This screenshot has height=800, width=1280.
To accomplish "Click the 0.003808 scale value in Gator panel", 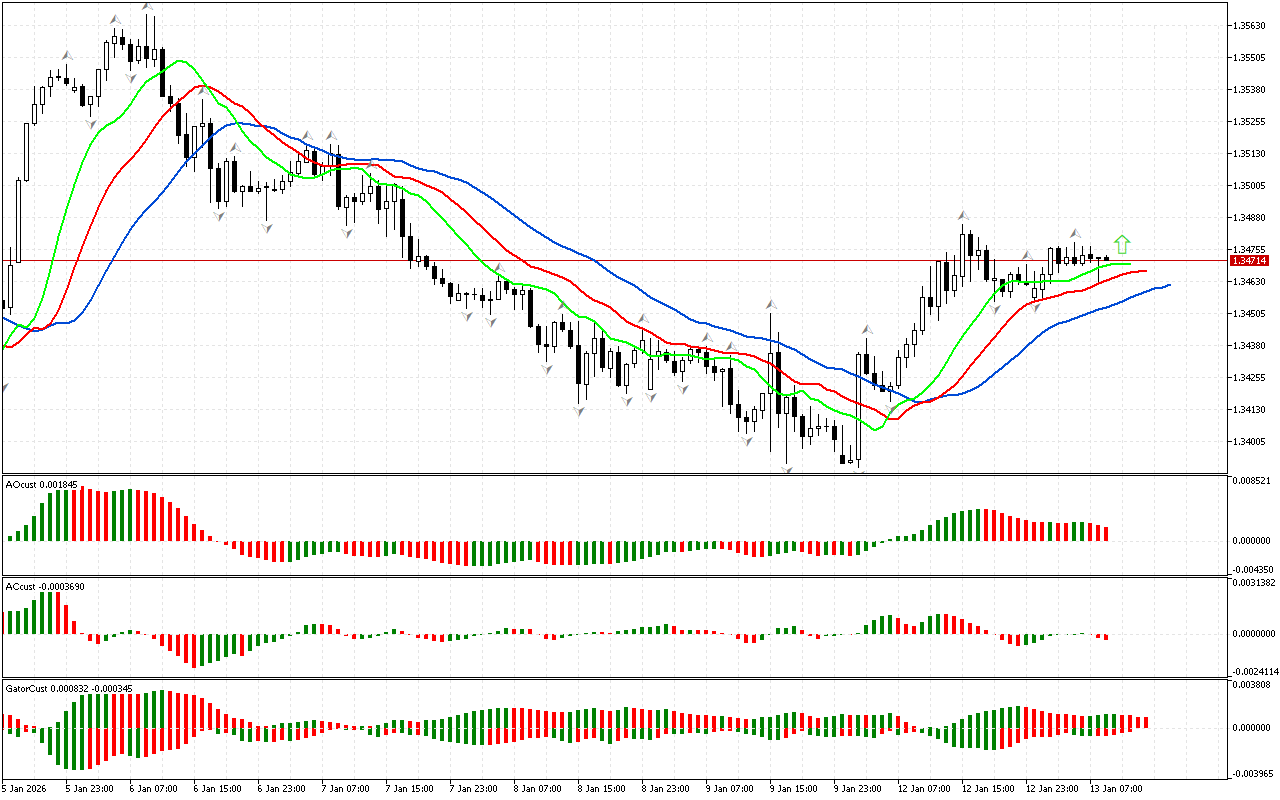I will (1254, 685).
